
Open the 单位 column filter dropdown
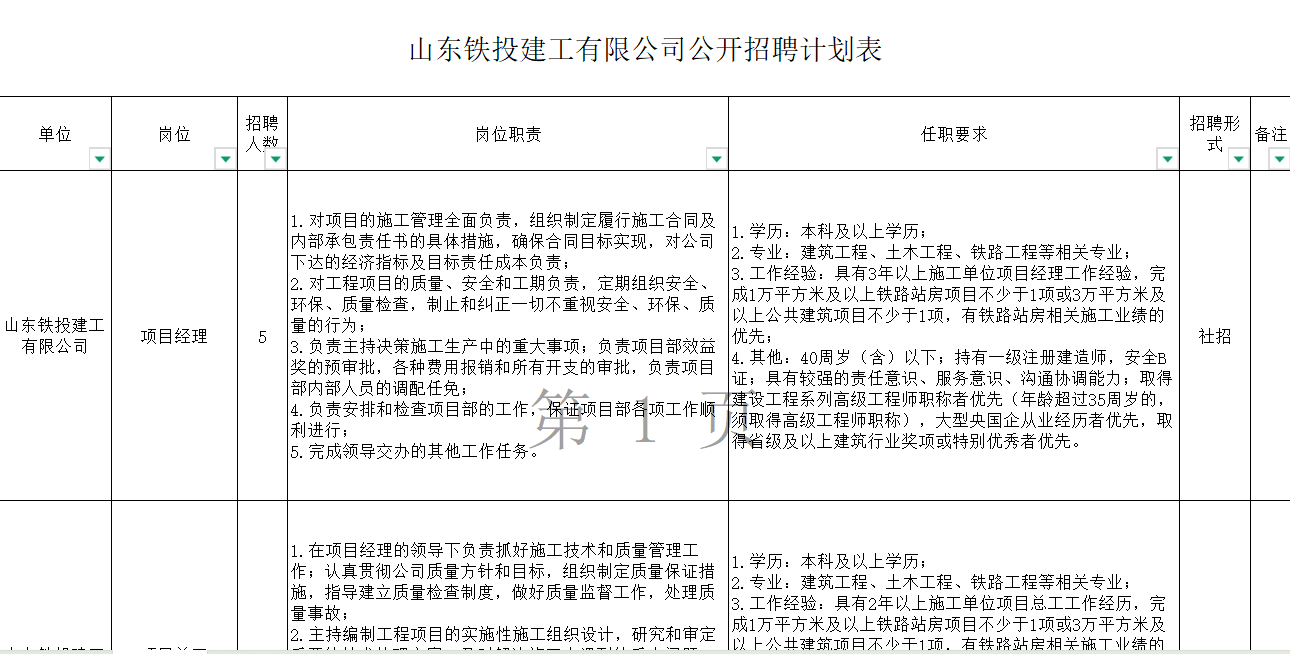(x=99, y=159)
